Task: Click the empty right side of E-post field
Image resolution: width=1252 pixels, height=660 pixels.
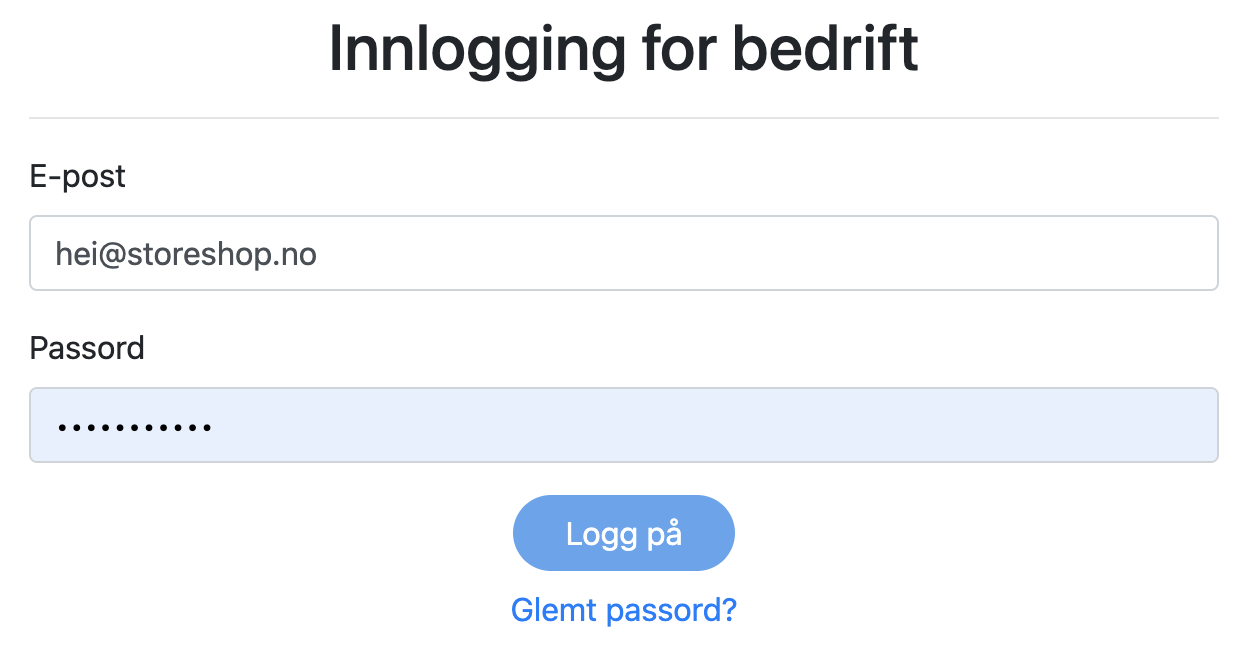Action: [1000, 253]
